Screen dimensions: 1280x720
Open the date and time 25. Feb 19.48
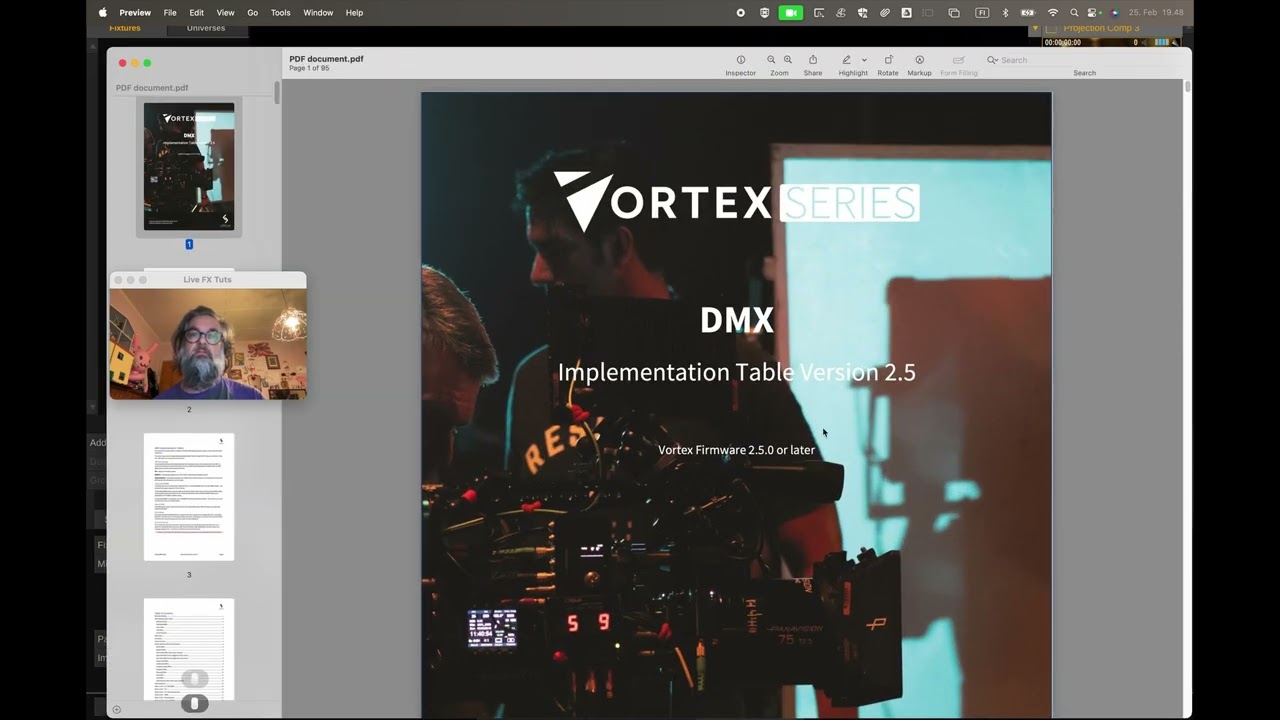pos(1156,13)
